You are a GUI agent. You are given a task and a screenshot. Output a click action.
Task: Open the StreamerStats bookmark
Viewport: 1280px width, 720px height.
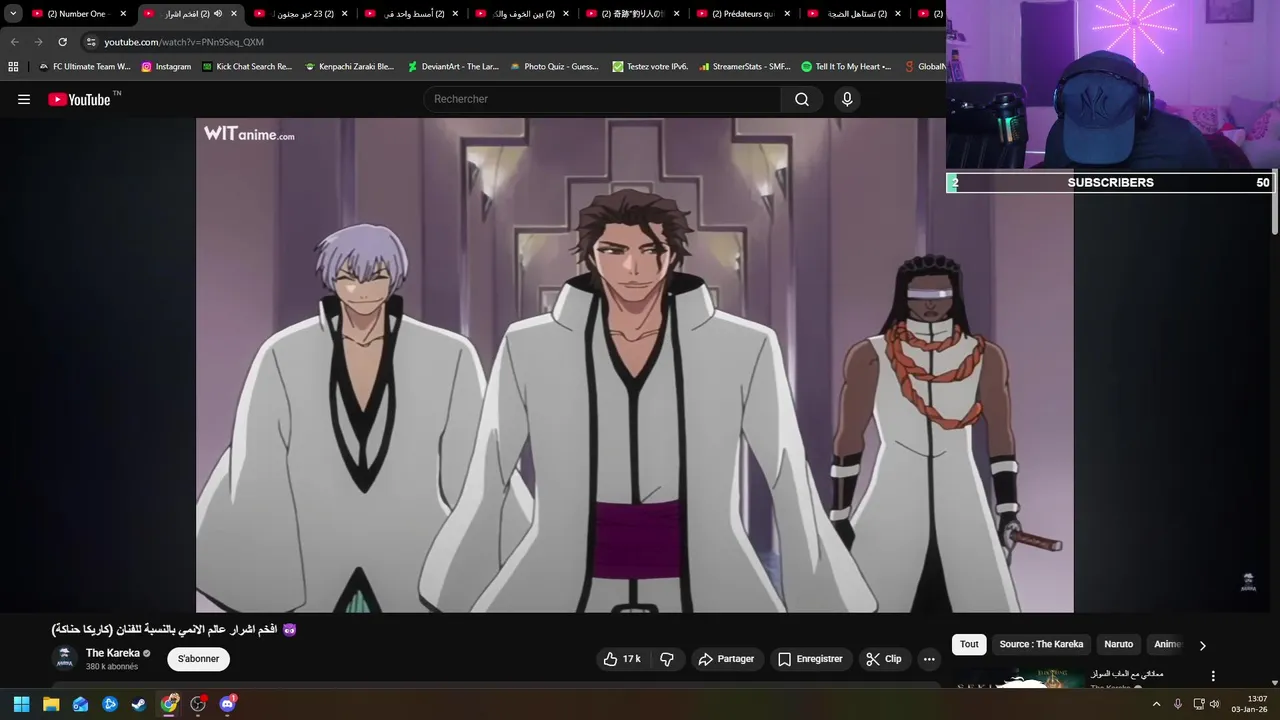click(x=745, y=67)
